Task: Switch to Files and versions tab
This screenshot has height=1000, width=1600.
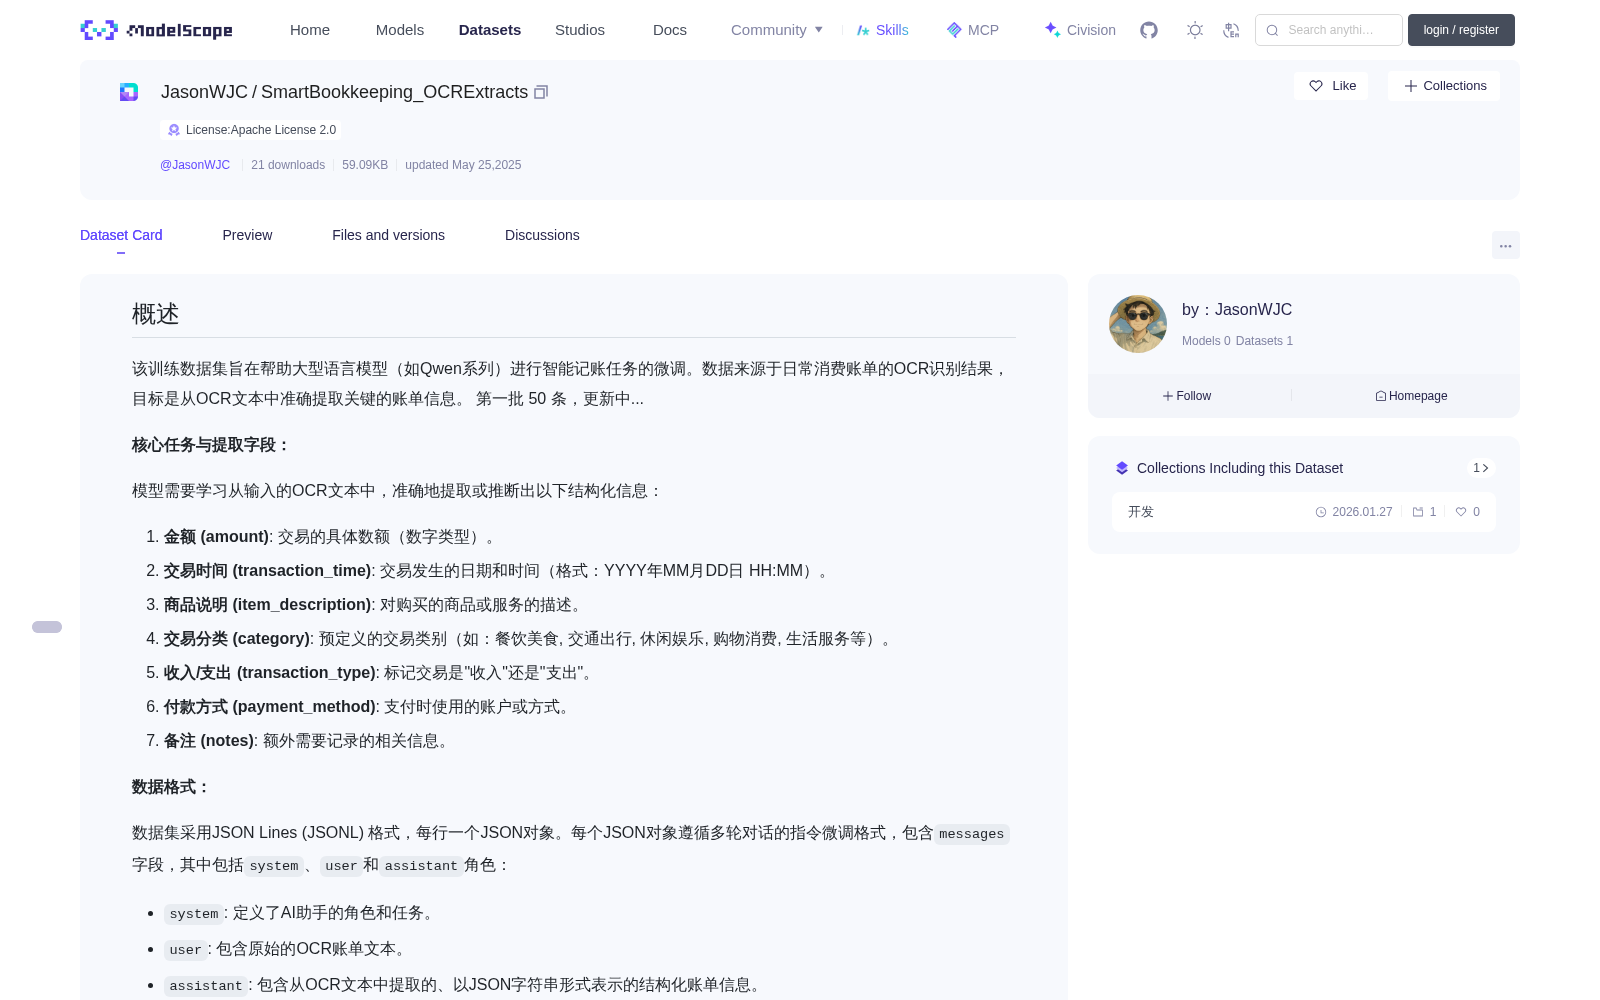Action: 388,235
